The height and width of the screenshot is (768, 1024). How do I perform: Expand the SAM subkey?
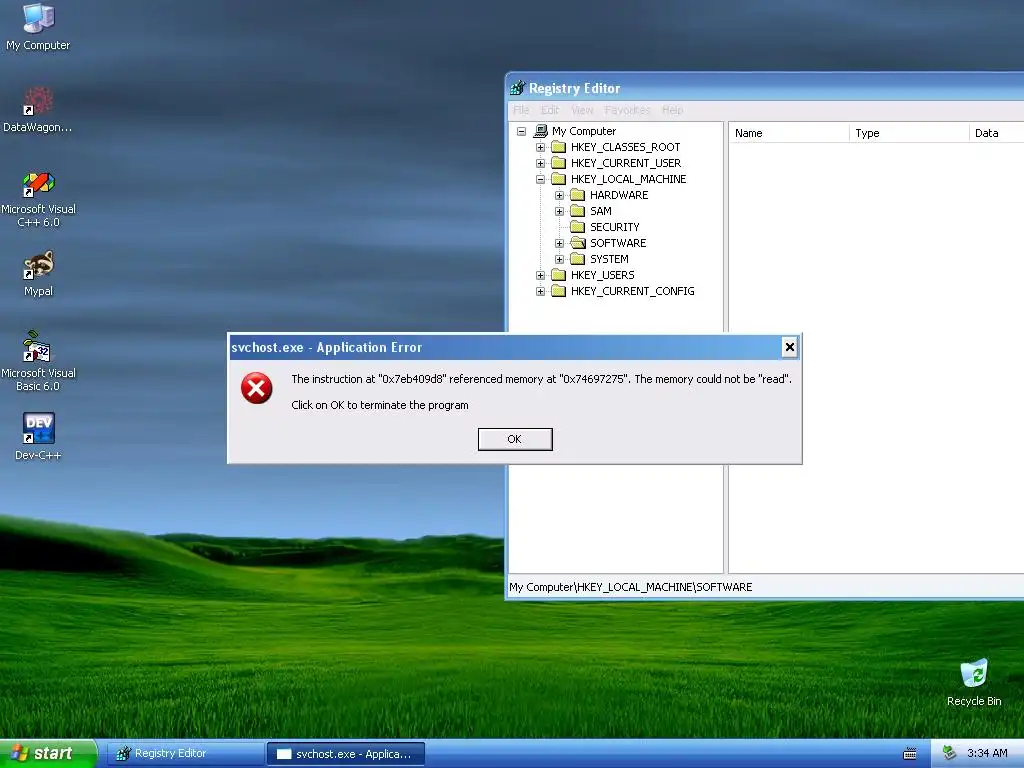559,211
